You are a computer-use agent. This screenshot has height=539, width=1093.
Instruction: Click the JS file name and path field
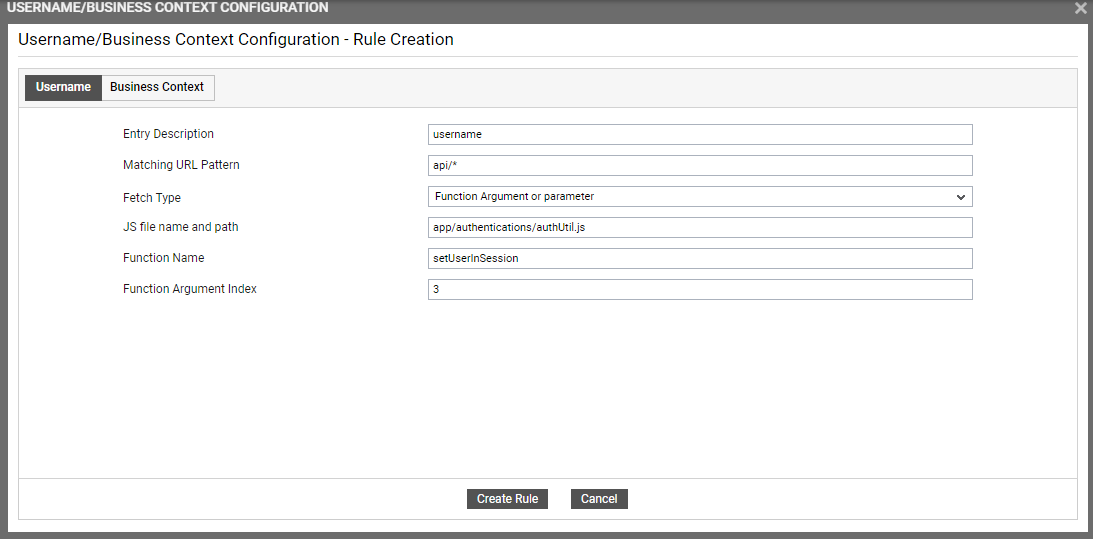[700, 227]
